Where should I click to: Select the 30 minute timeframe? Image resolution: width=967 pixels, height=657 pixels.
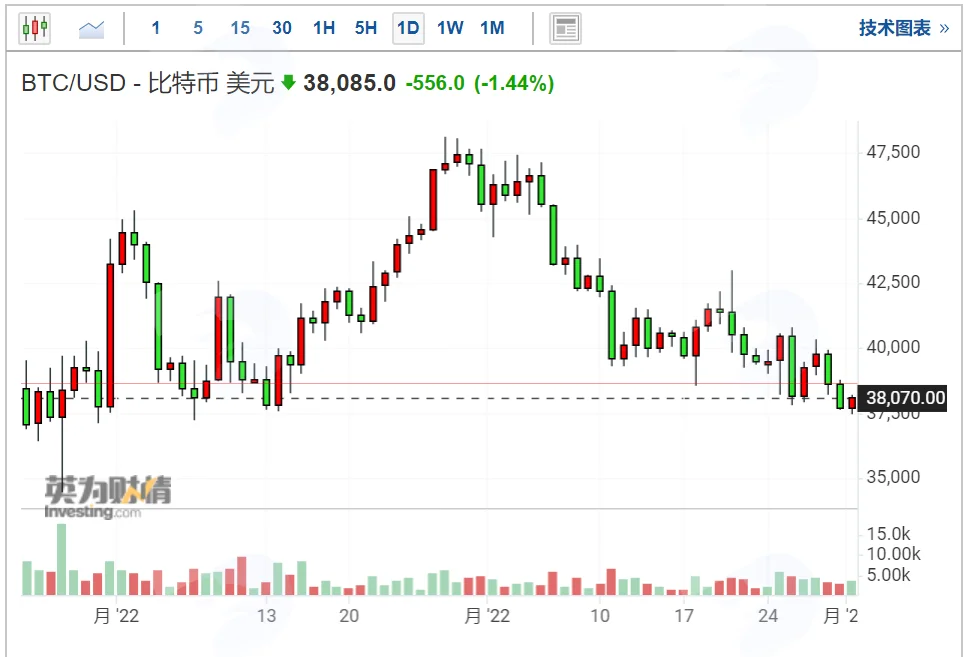point(282,28)
